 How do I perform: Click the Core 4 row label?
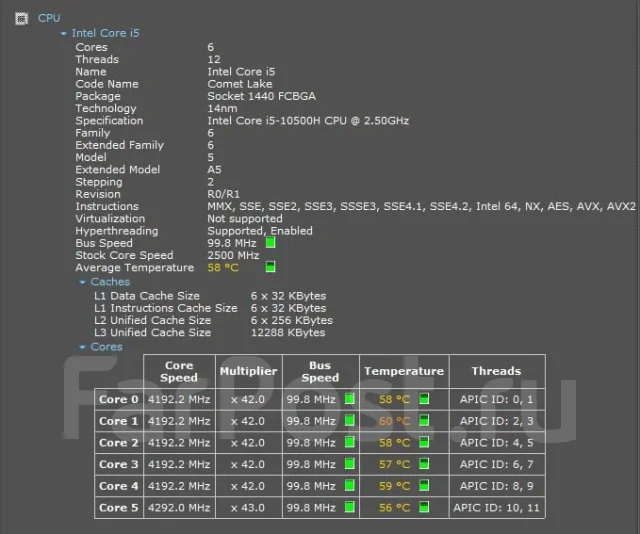pyautogui.click(x=119, y=486)
